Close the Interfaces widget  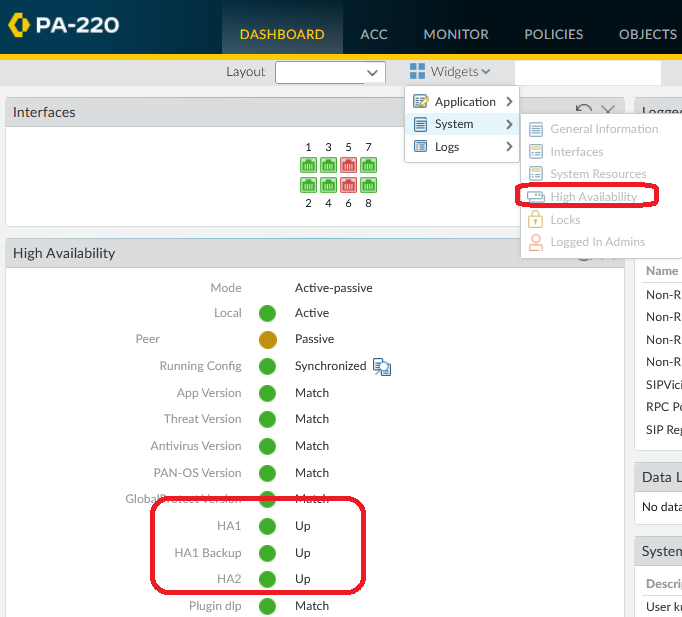[607, 111]
